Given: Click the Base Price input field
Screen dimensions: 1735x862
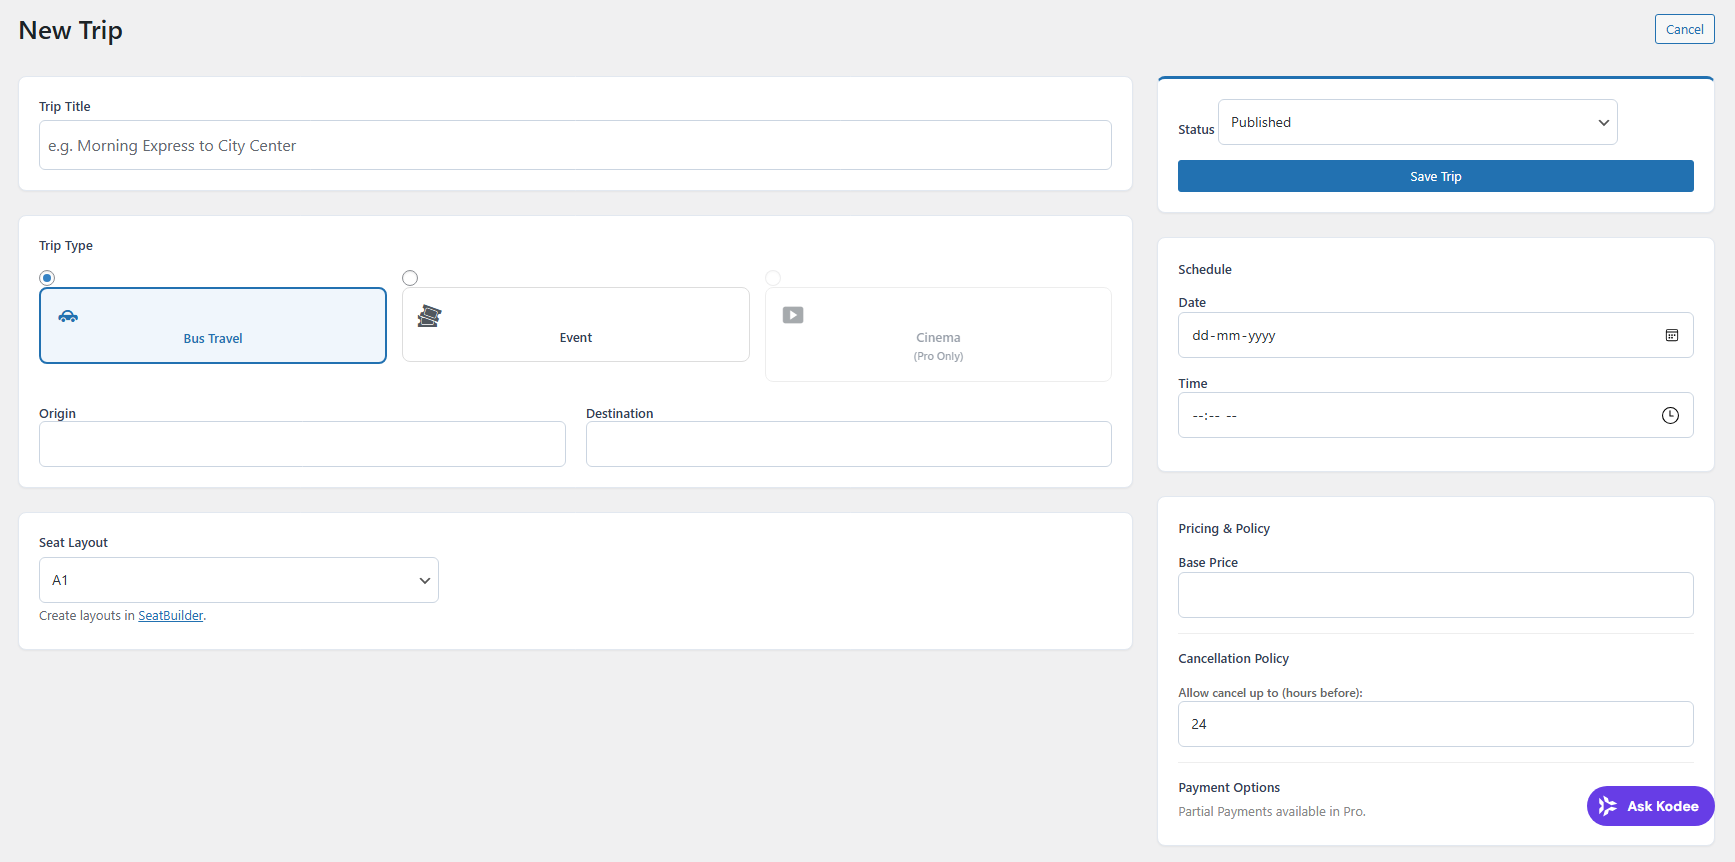Looking at the screenshot, I should [x=1435, y=595].
